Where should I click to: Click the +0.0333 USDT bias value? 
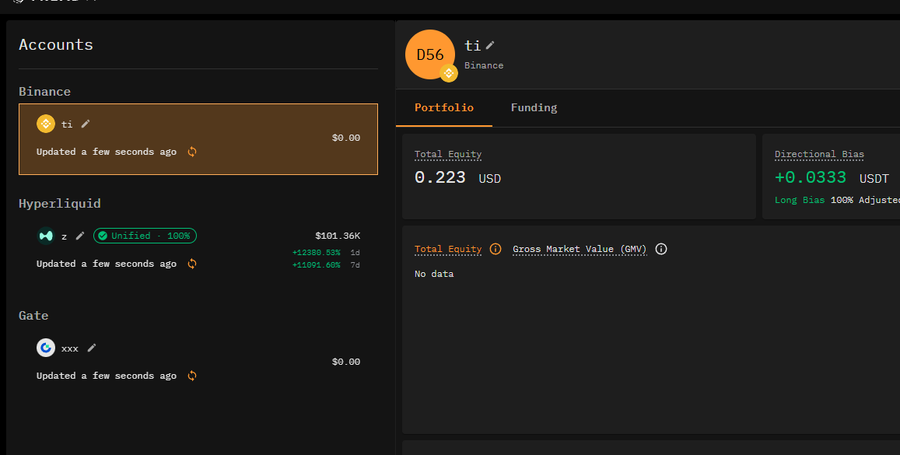832,178
